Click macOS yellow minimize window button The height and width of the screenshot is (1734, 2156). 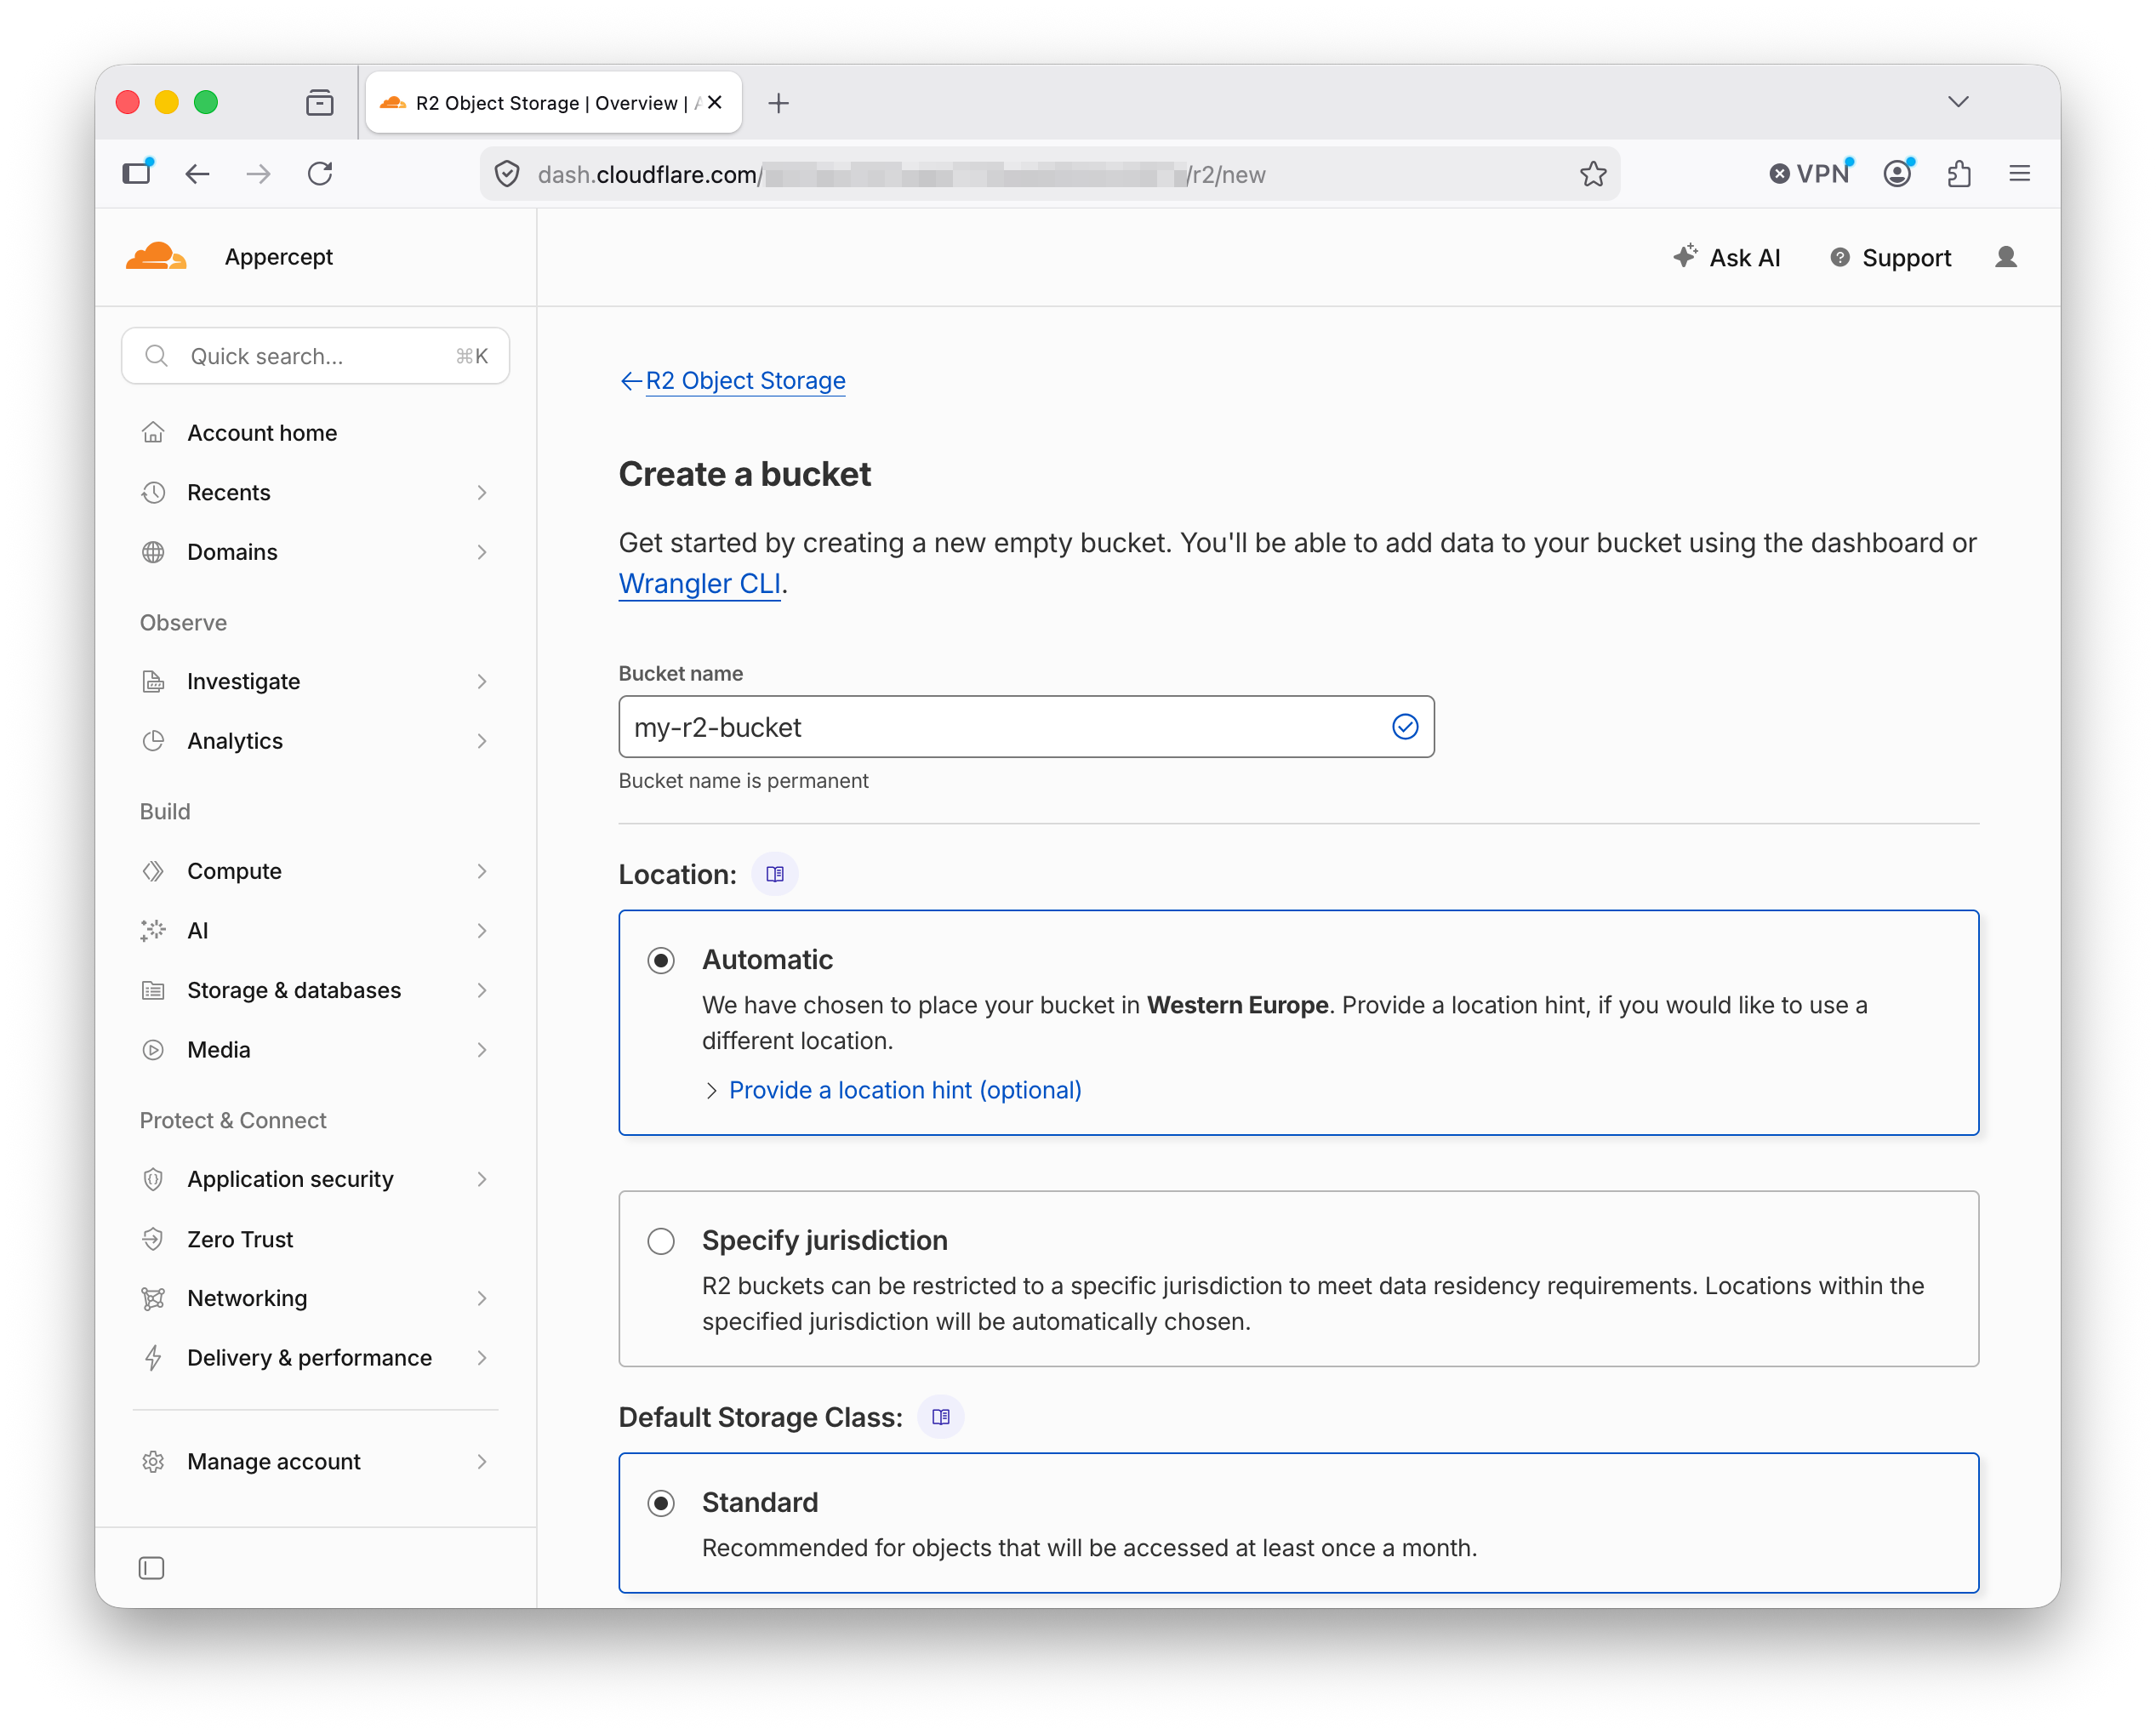(167, 102)
